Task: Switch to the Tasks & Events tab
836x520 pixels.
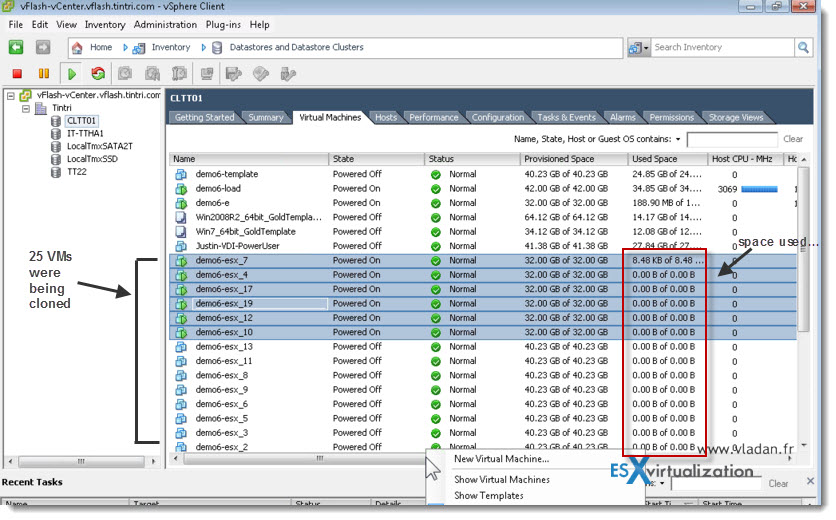Action: [566, 117]
